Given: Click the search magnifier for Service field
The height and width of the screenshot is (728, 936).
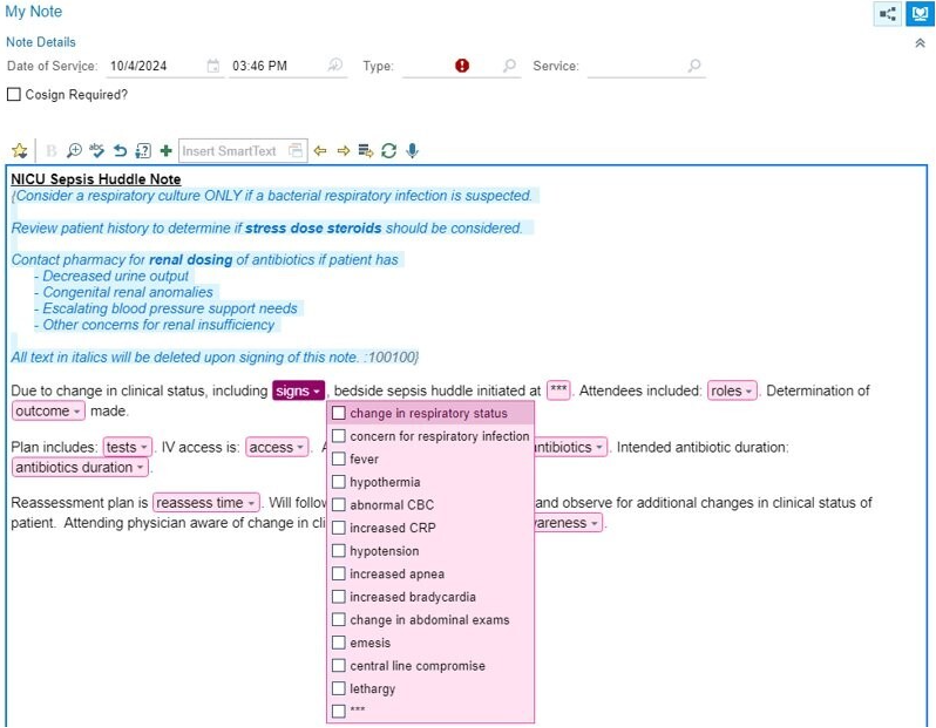Looking at the screenshot, I should point(694,65).
